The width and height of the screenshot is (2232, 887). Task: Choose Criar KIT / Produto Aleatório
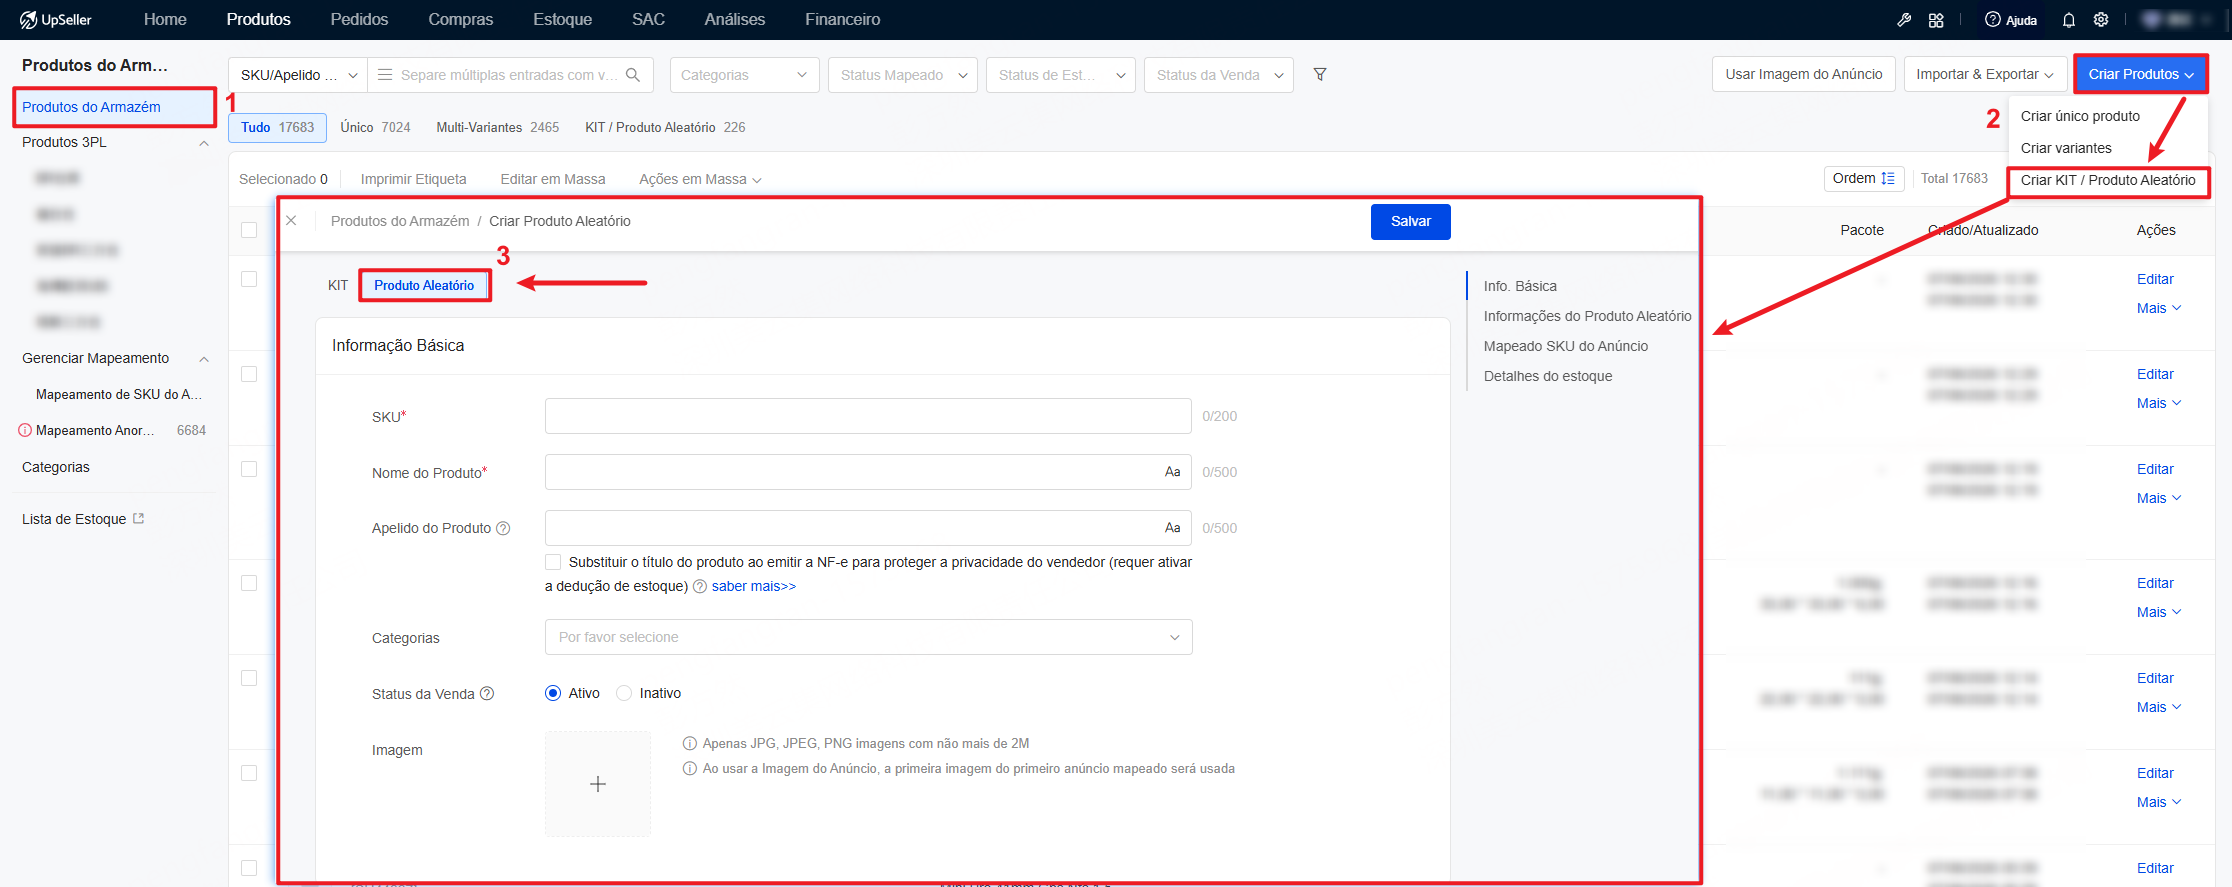(x=2108, y=181)
